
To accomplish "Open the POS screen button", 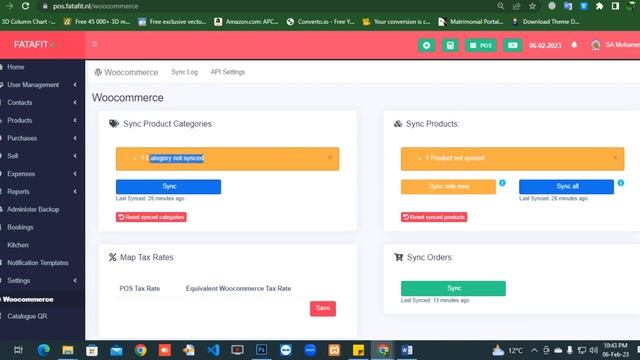I will [x=481, y=45].
